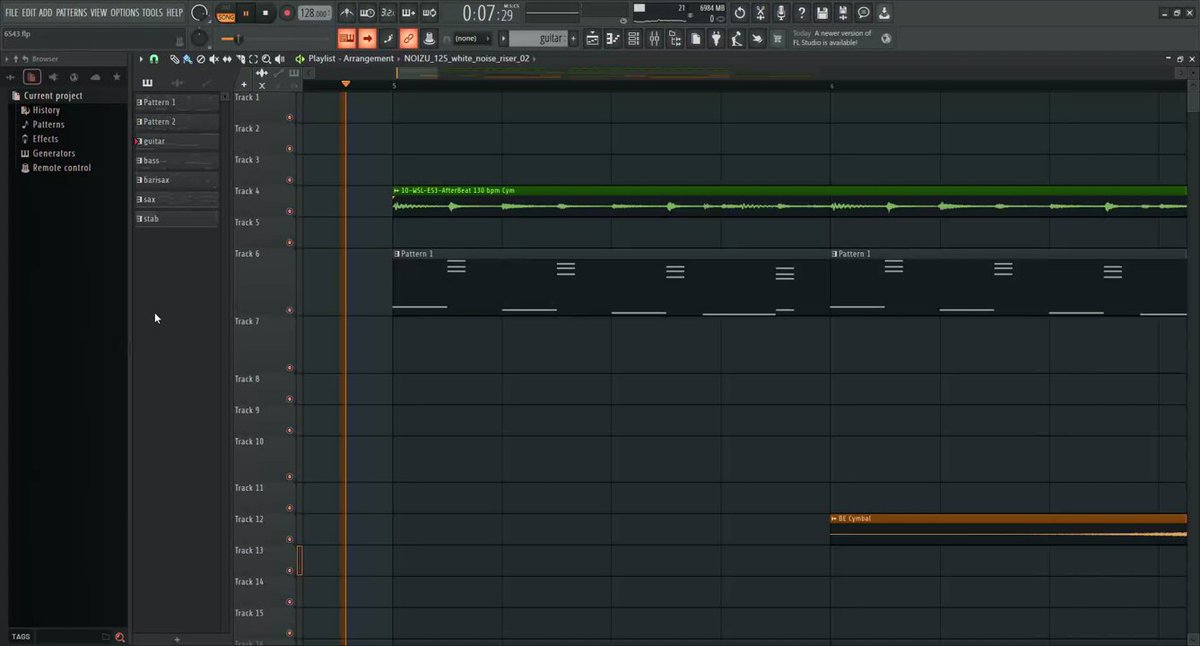Enable wait for input before recording
Viewport: 1200px width, 646px height.
367,13
